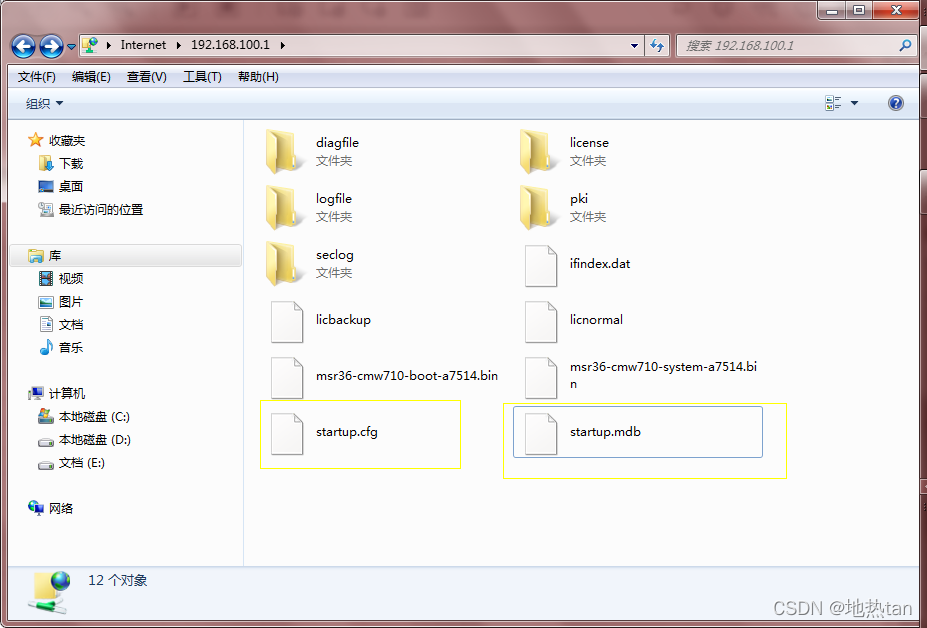Screen dimensions: 927x628
Task: Select the startup.cfg file icon
Action: (x=287, y=433)
